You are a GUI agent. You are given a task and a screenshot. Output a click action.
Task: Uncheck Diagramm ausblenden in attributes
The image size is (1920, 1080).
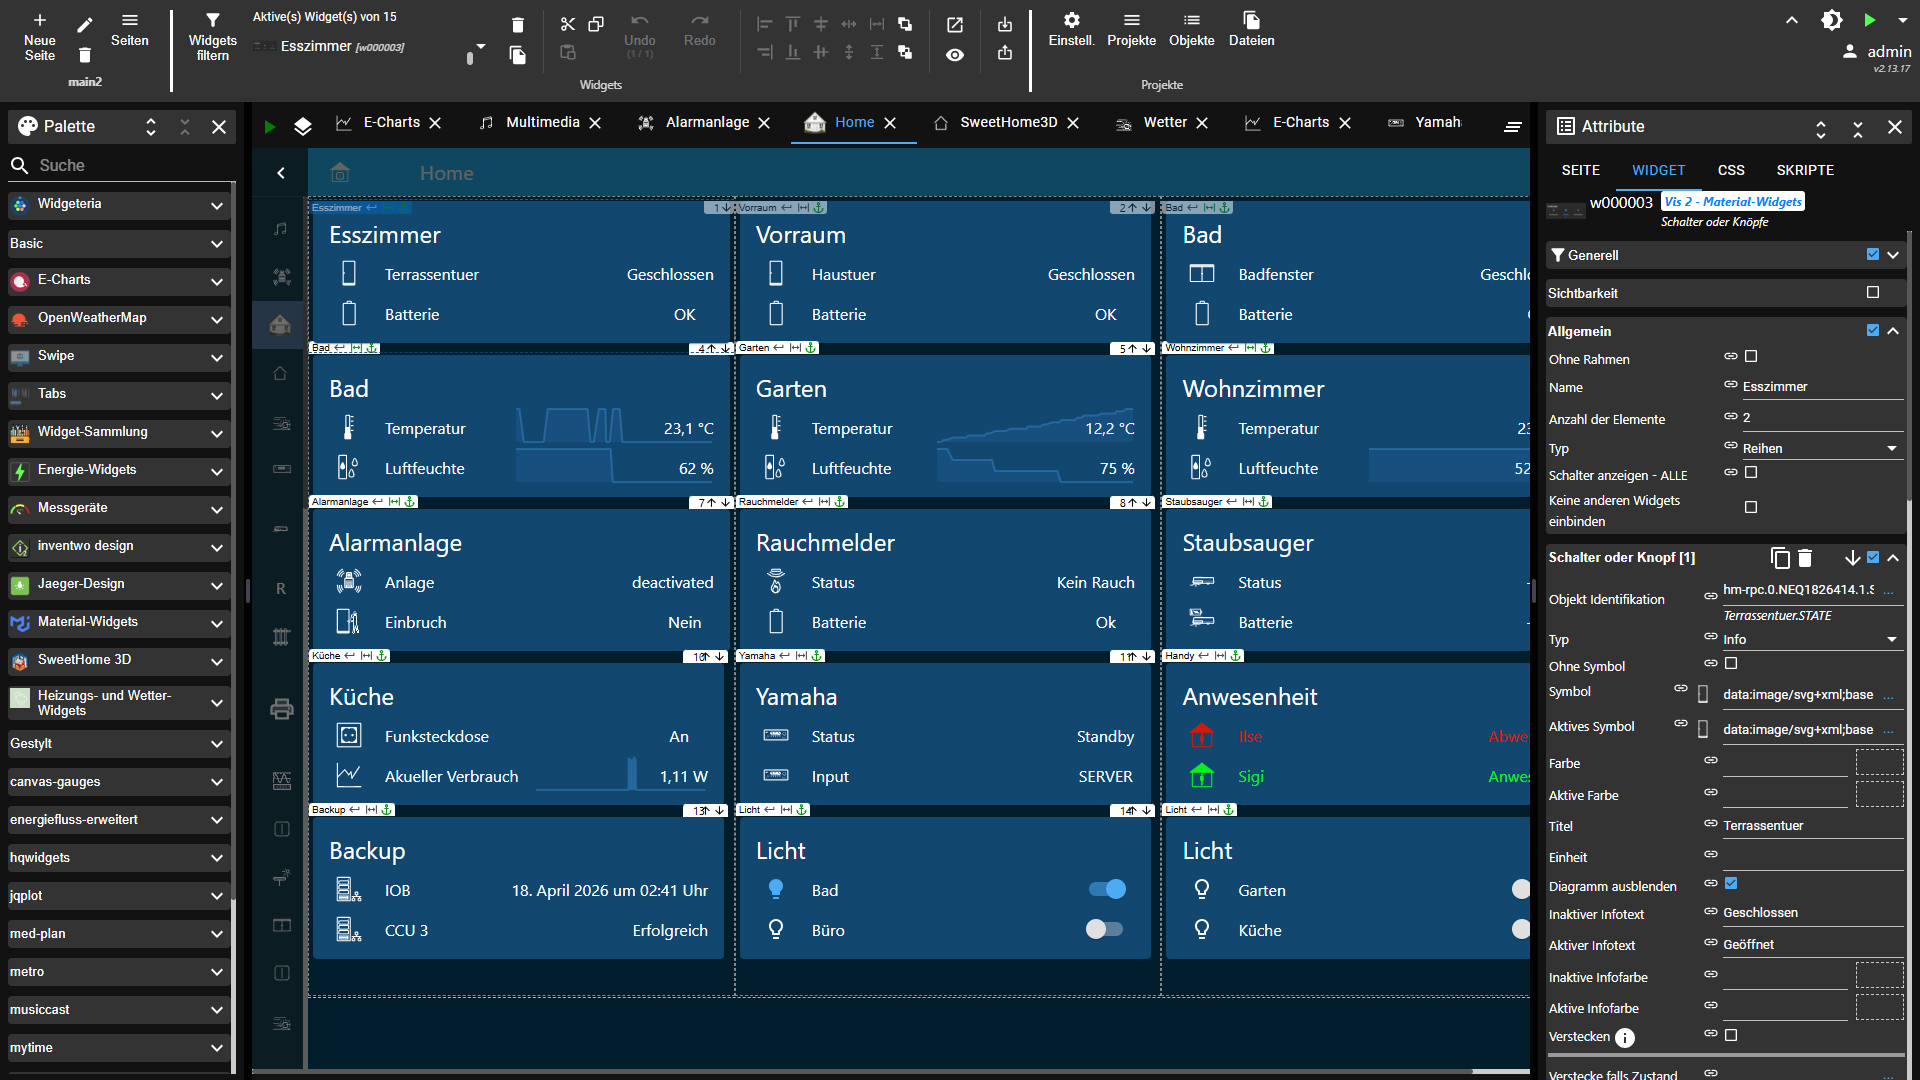pyautogui.click(x=1733, y=883)
